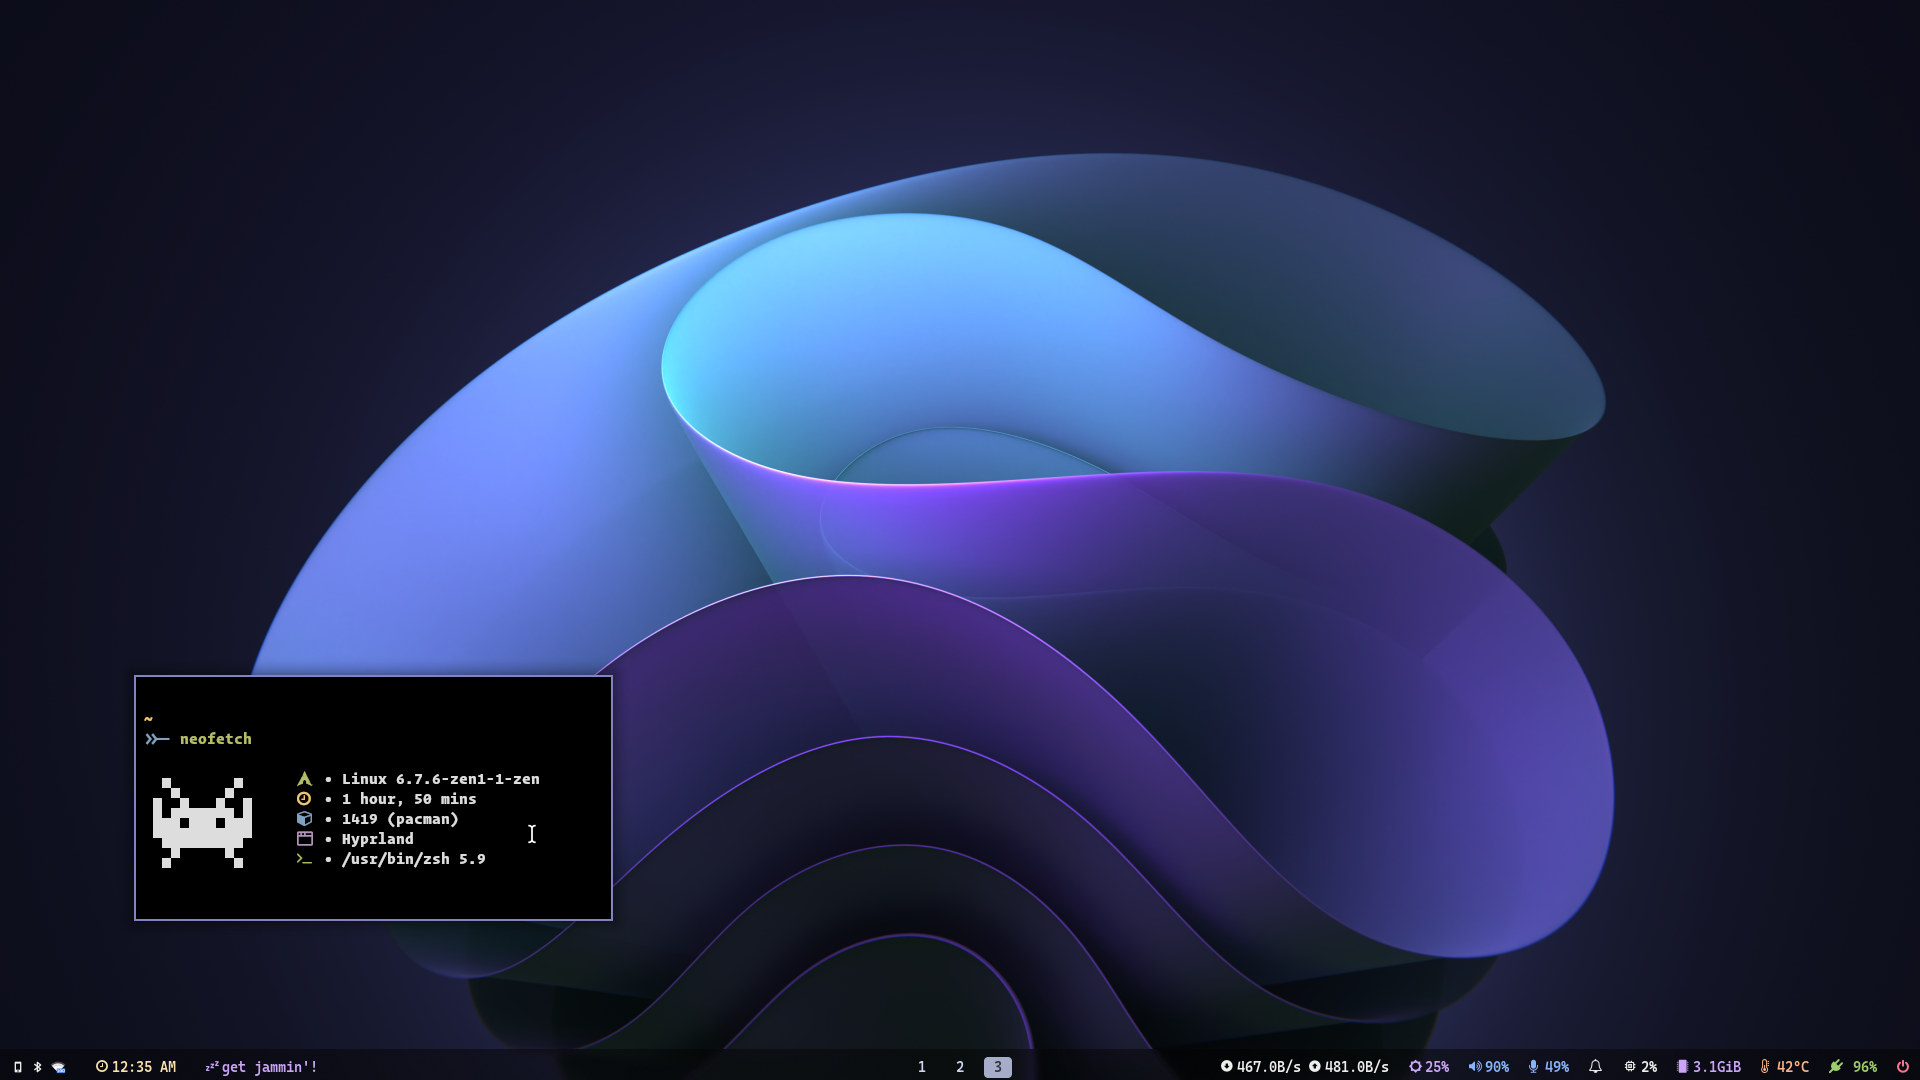
Task: Switch to workspace 1
Action: coord(921,1067)
